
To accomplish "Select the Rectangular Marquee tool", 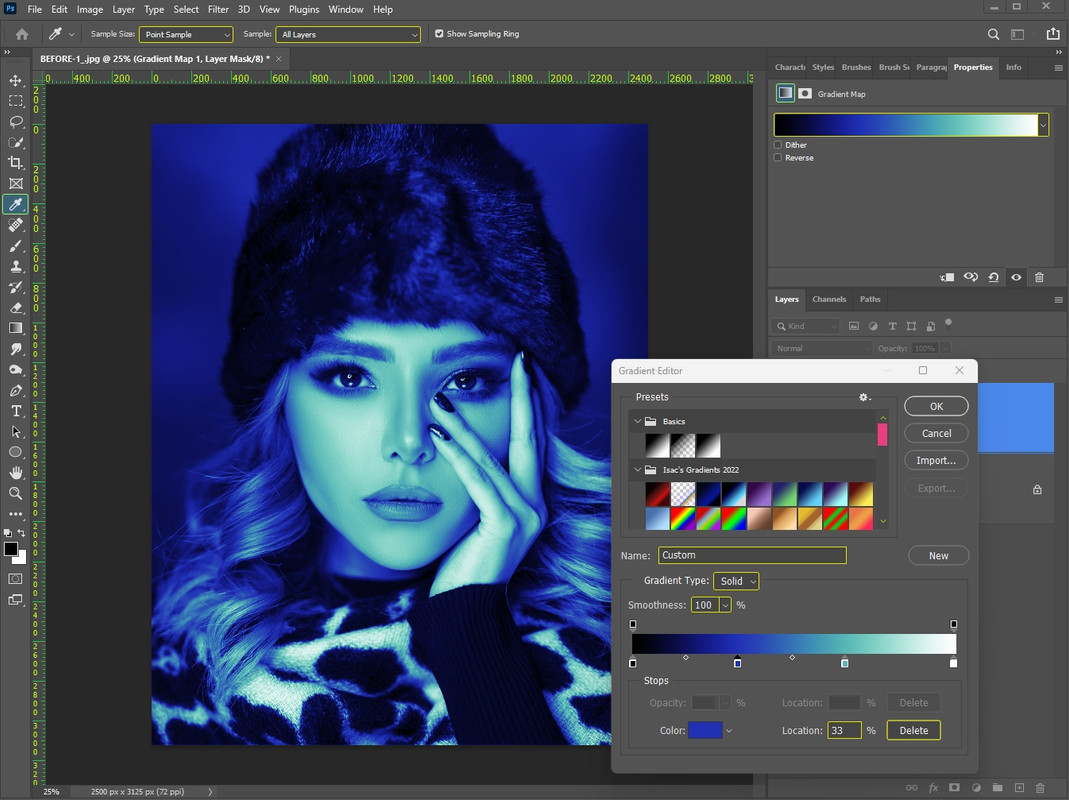I will pyautogui.click(x=15, y=101).
